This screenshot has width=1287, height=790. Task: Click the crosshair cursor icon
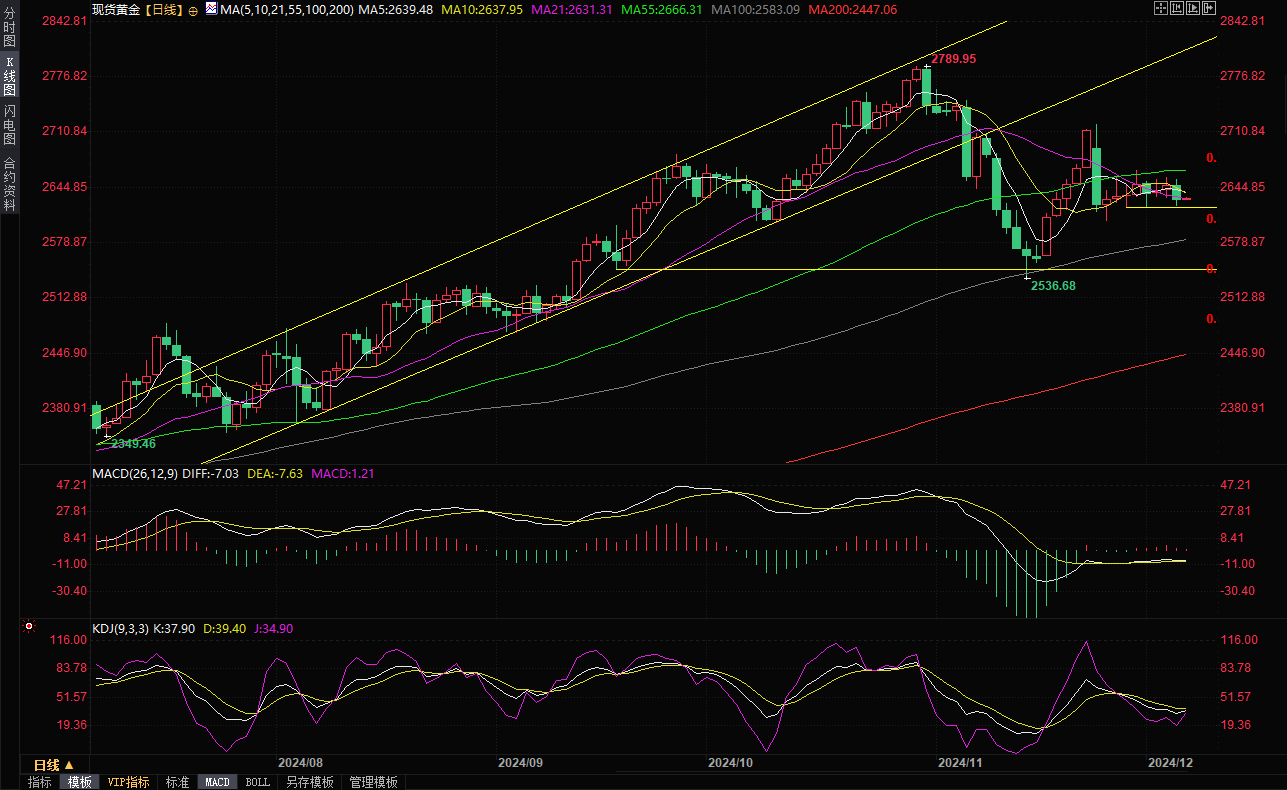coord(1161,8)
